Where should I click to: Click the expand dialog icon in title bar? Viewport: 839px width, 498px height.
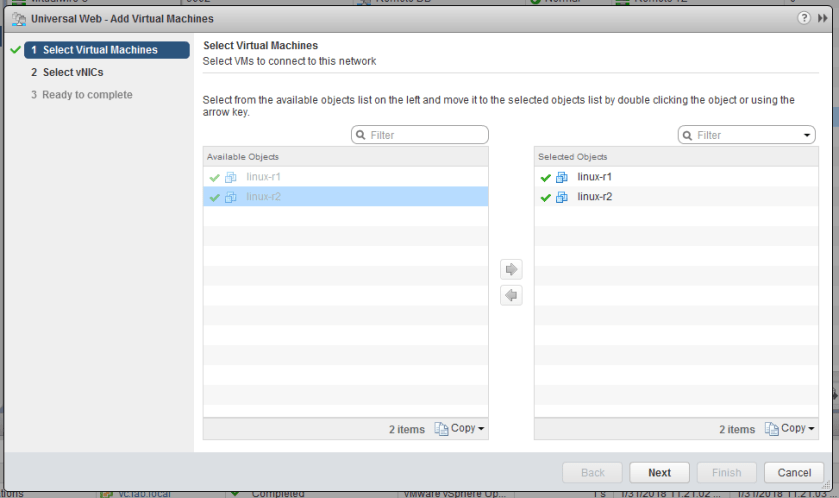click(x=824, y=19)
